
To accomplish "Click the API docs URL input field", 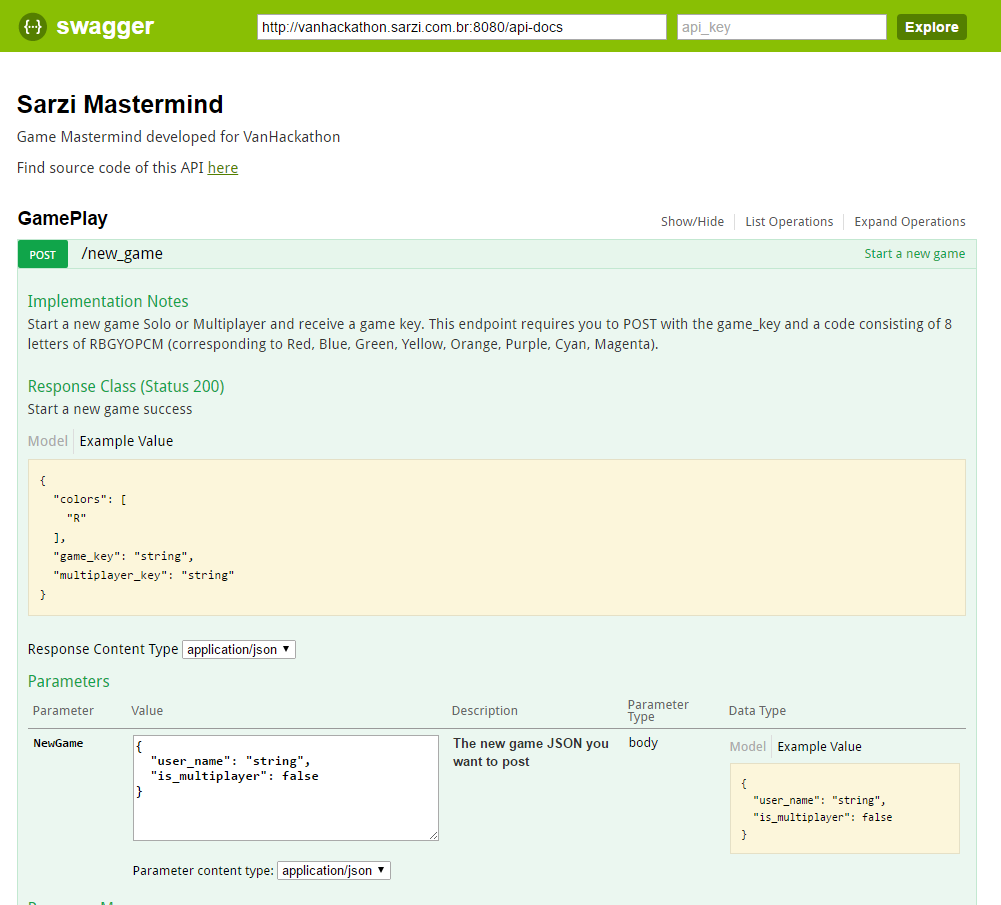I will click(x=462, y=27).
